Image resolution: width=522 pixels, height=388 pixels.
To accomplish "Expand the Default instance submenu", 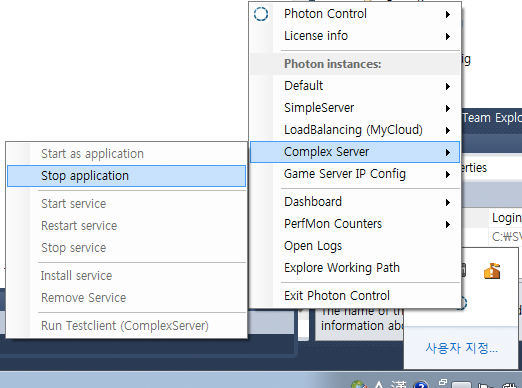I will (355, 86).
